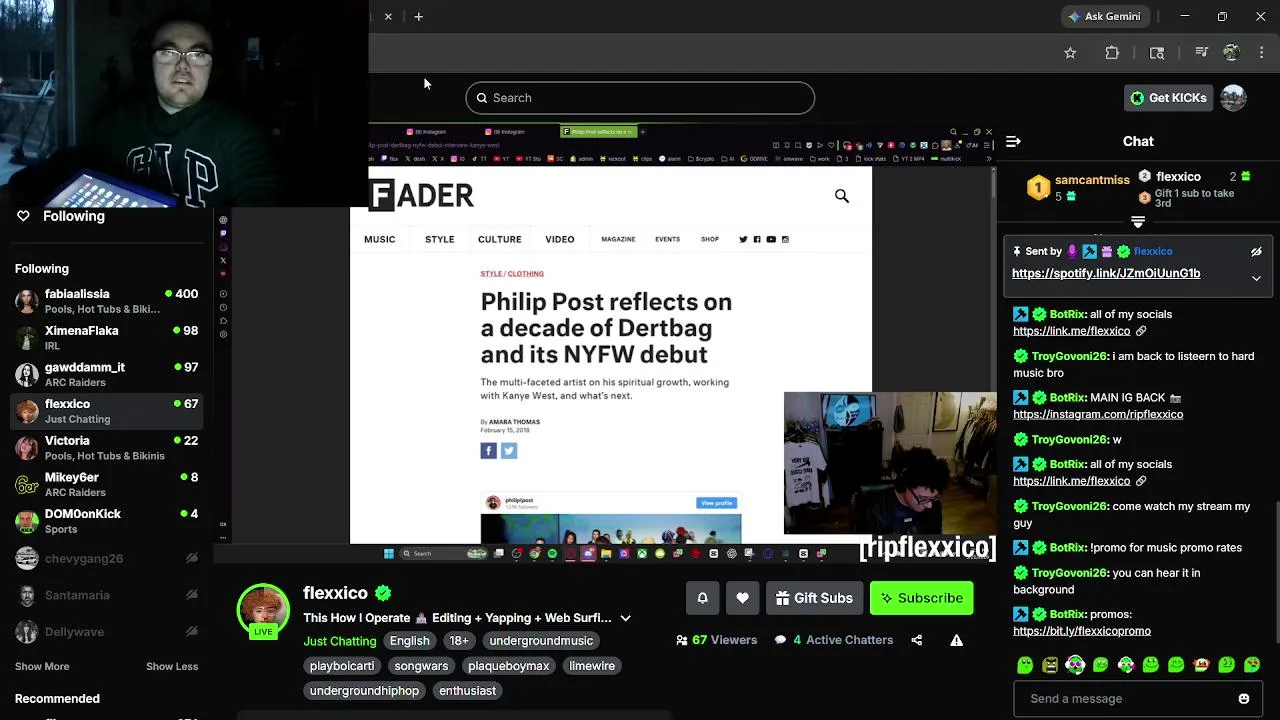Click the angry olive emote
This screenshot has height=720, width=1280.
(1050, 665)
